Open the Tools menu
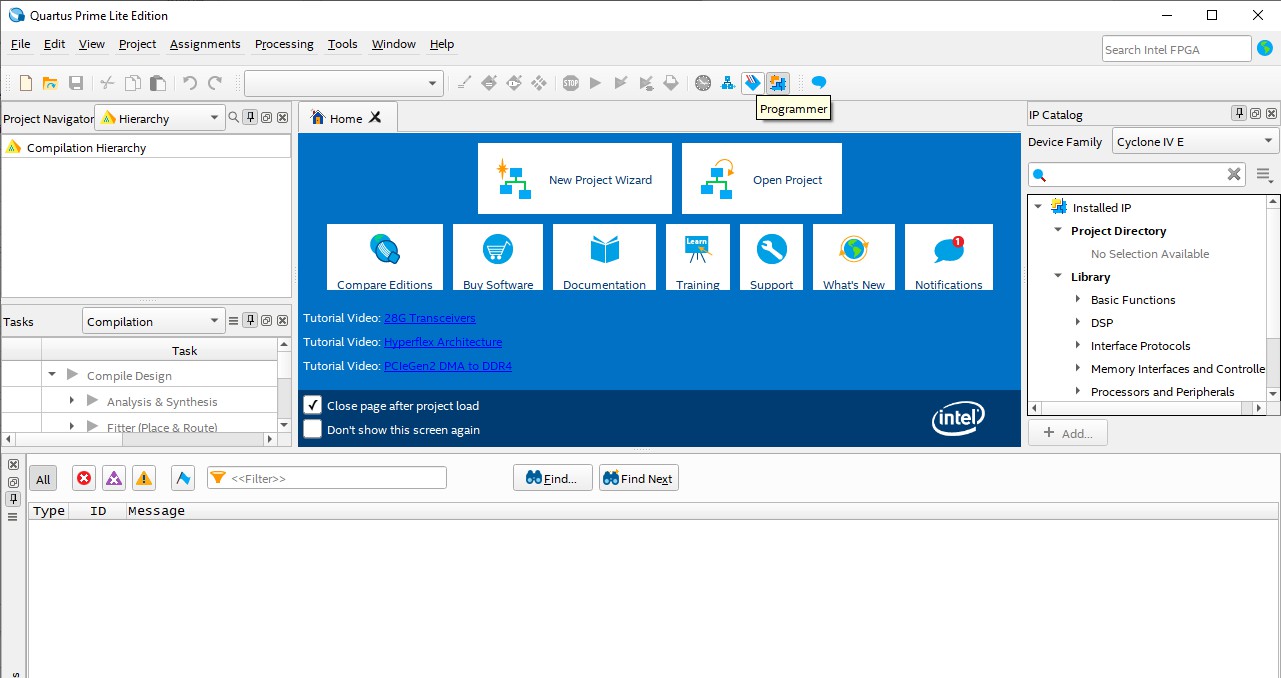 coord(343,44)
